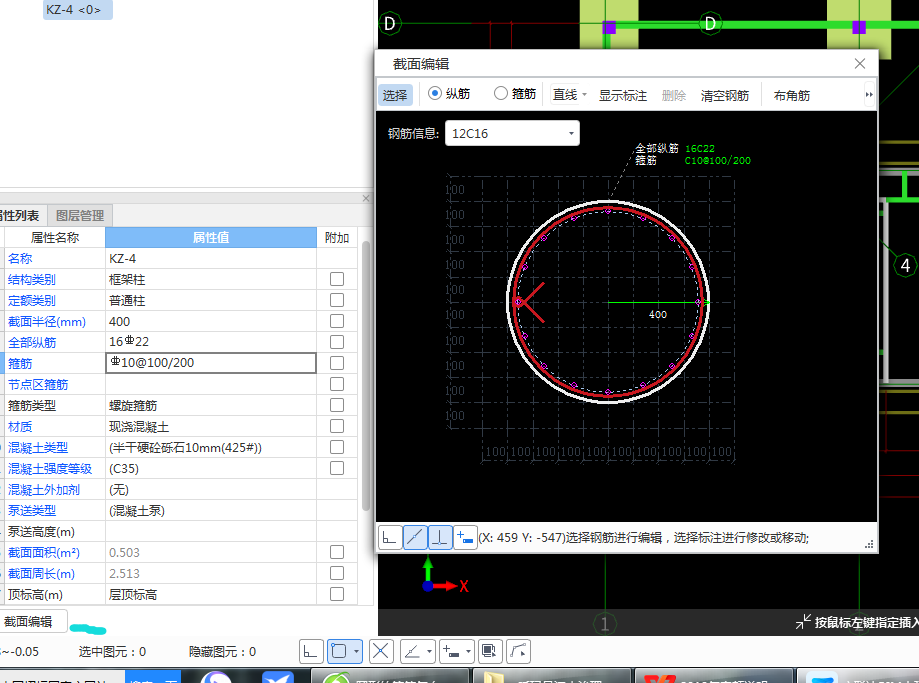Switch to 图层管理 tab
The image size is (919, 683).
(80, 216)
